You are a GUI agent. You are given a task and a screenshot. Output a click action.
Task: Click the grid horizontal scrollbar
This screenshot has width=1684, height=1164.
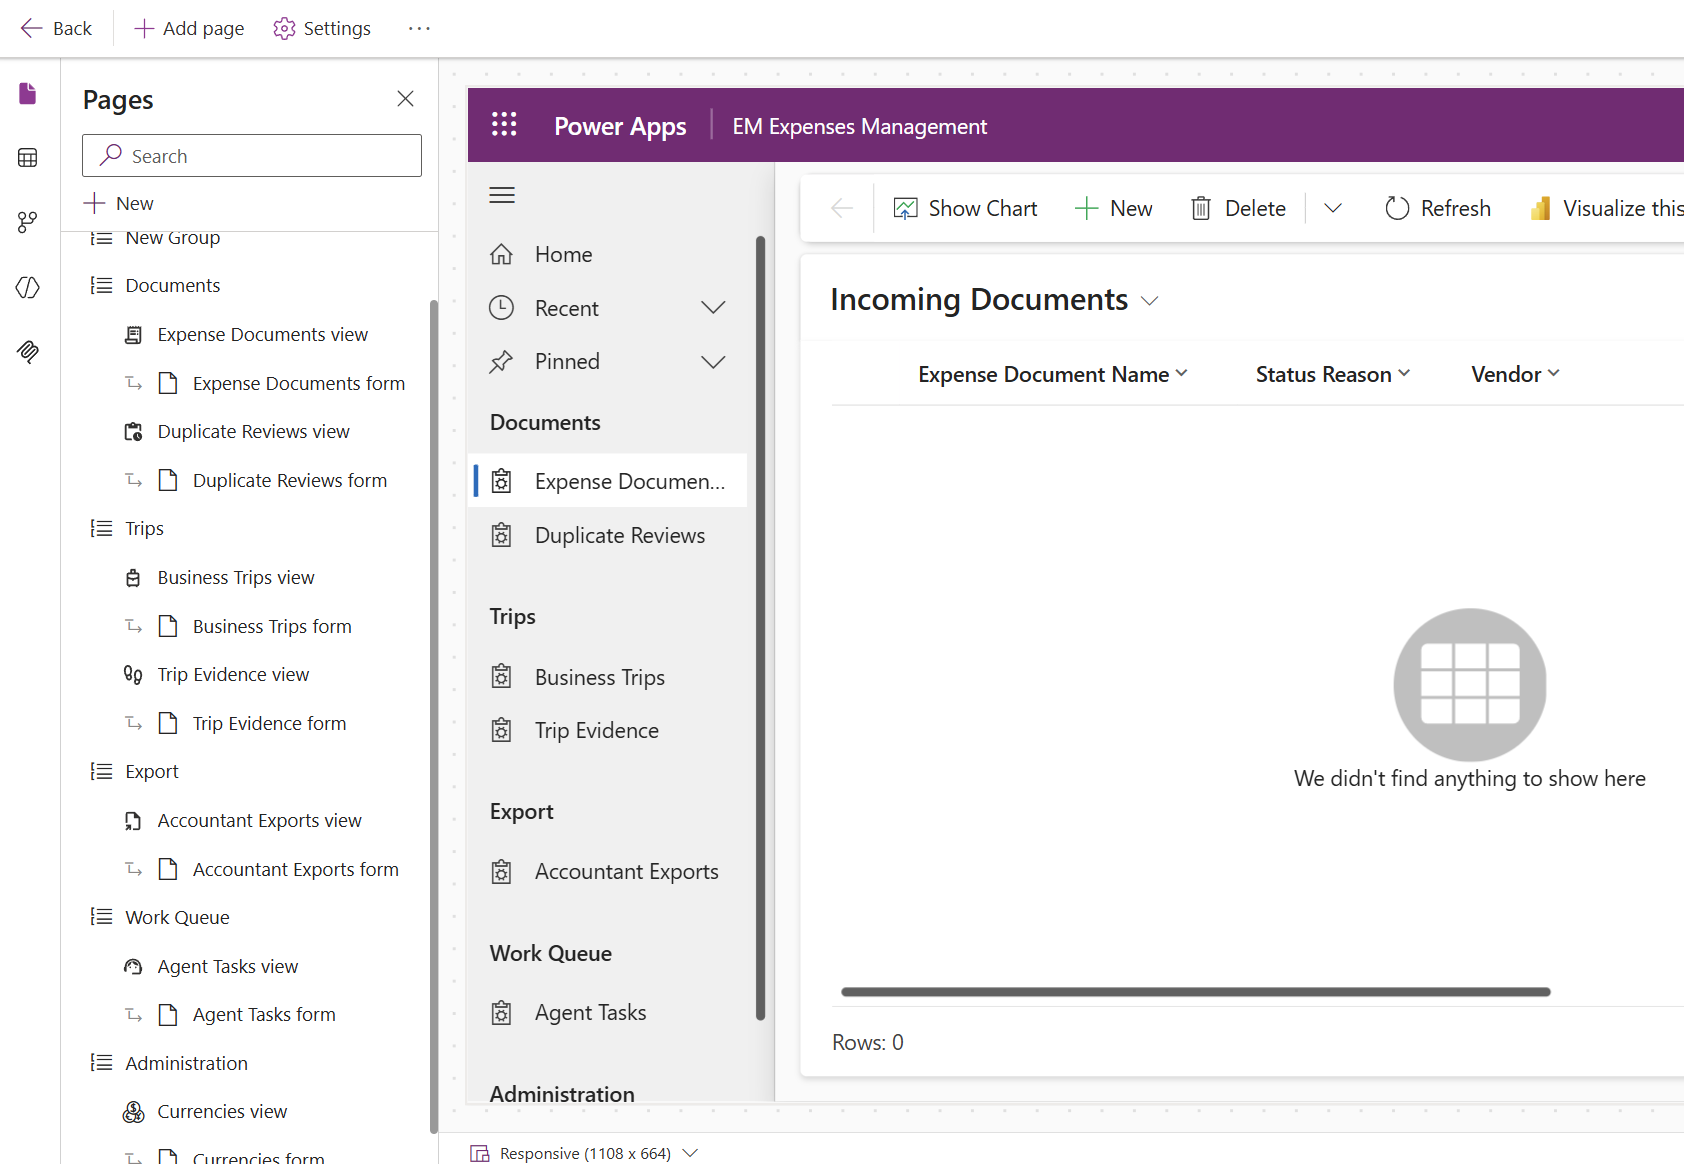1196,992
